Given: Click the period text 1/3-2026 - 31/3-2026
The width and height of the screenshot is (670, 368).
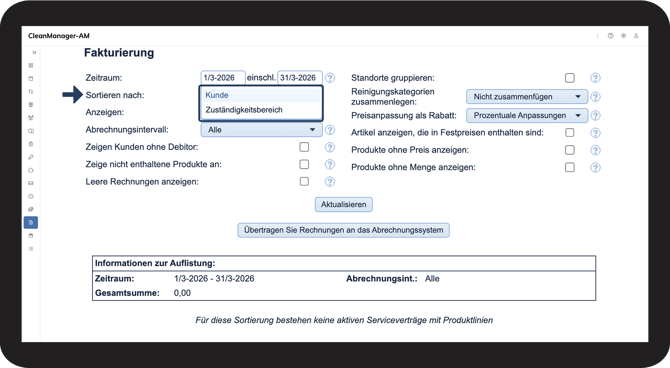Looking at the screenshot, I should coord(214,279).
